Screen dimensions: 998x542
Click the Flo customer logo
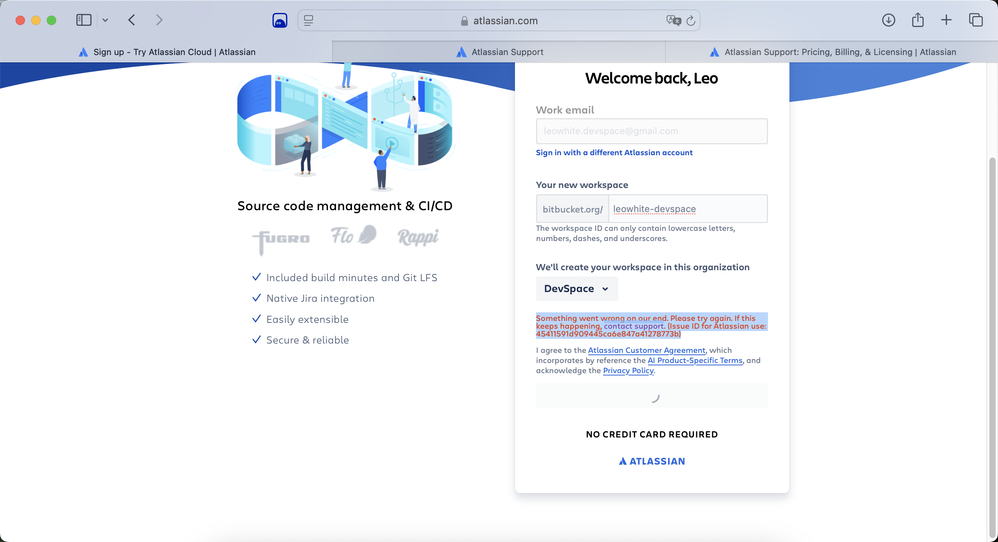click(354, 235)
